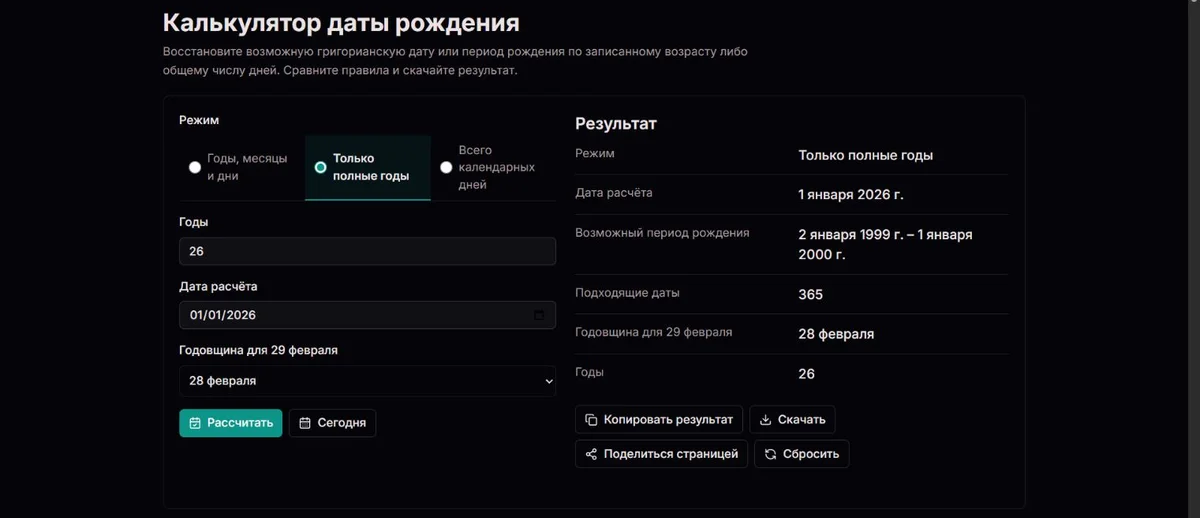The width and height of the screenshot is (1200, 518).
Task: Switch to the Годы, месяцы и дни mode label
Action: click(x=247, y=167)
